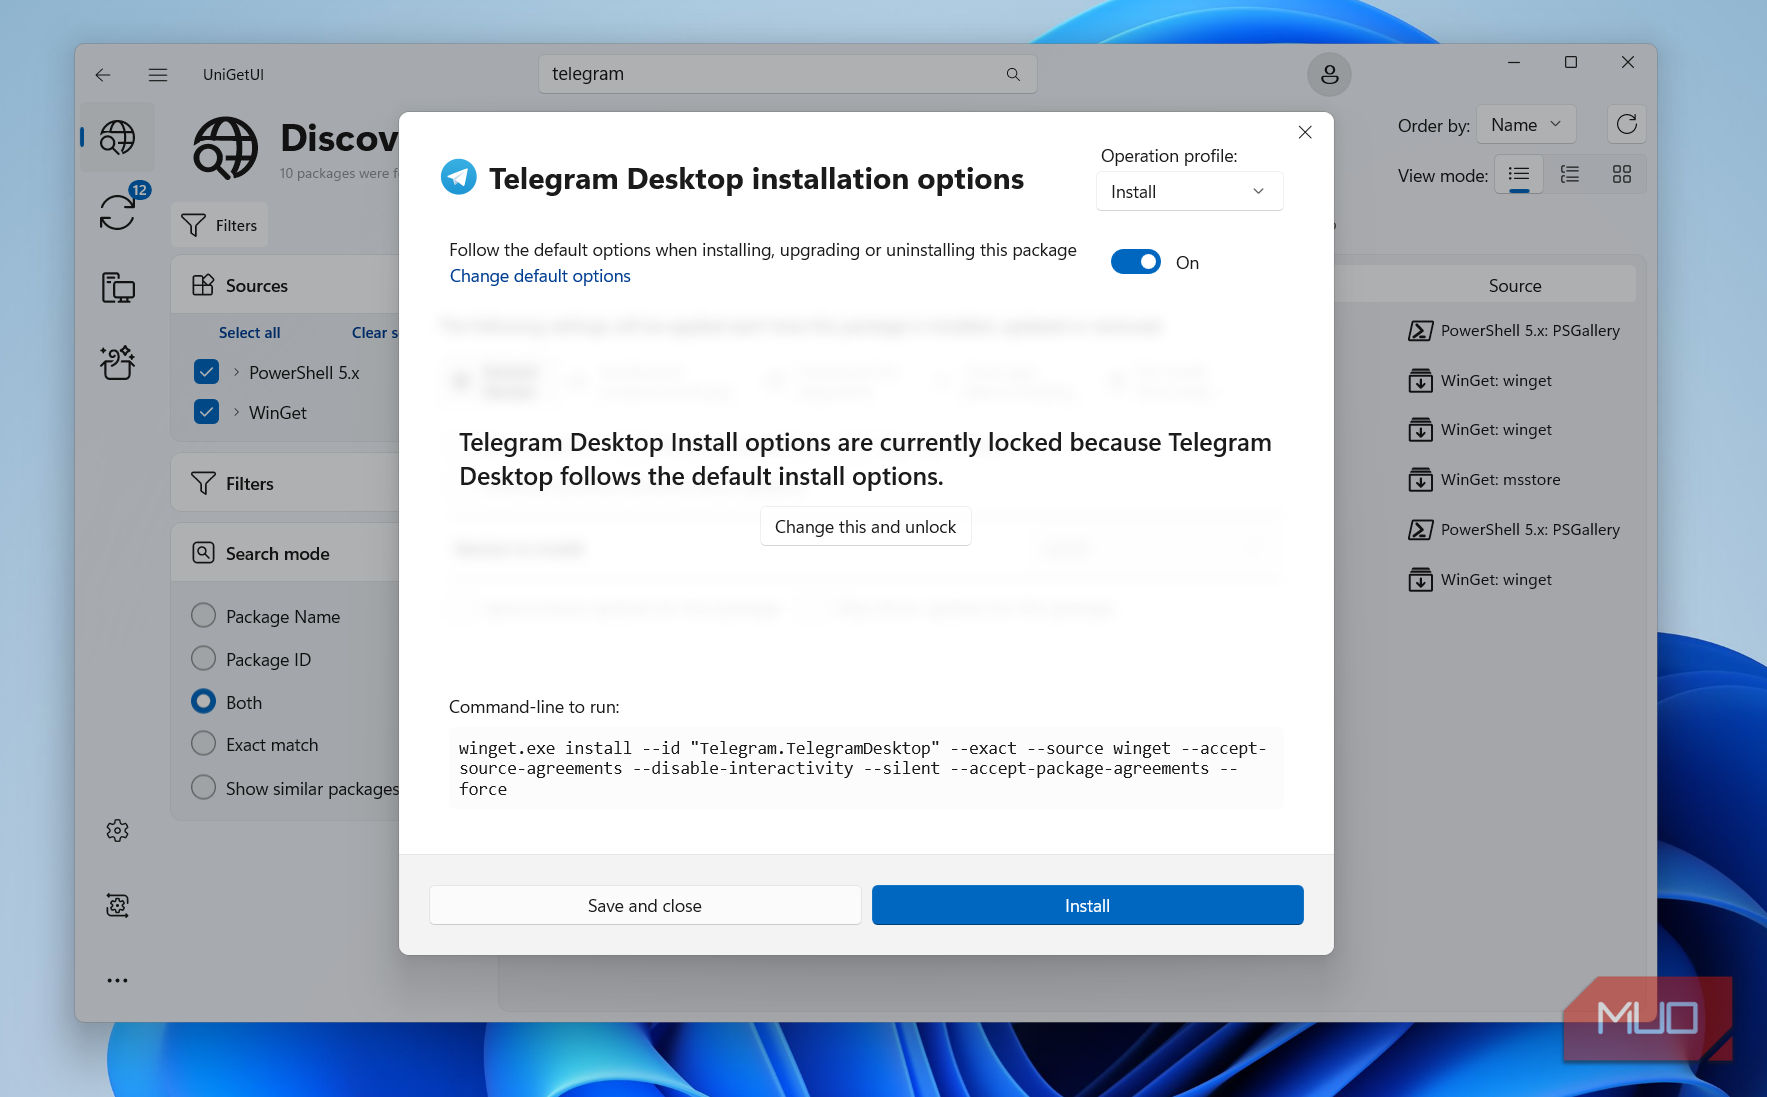Uncheck the WinGet source checkbox

206,412
